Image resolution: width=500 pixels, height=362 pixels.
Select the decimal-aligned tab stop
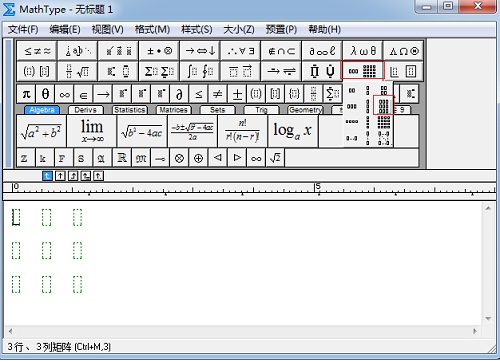click(98, 176)
